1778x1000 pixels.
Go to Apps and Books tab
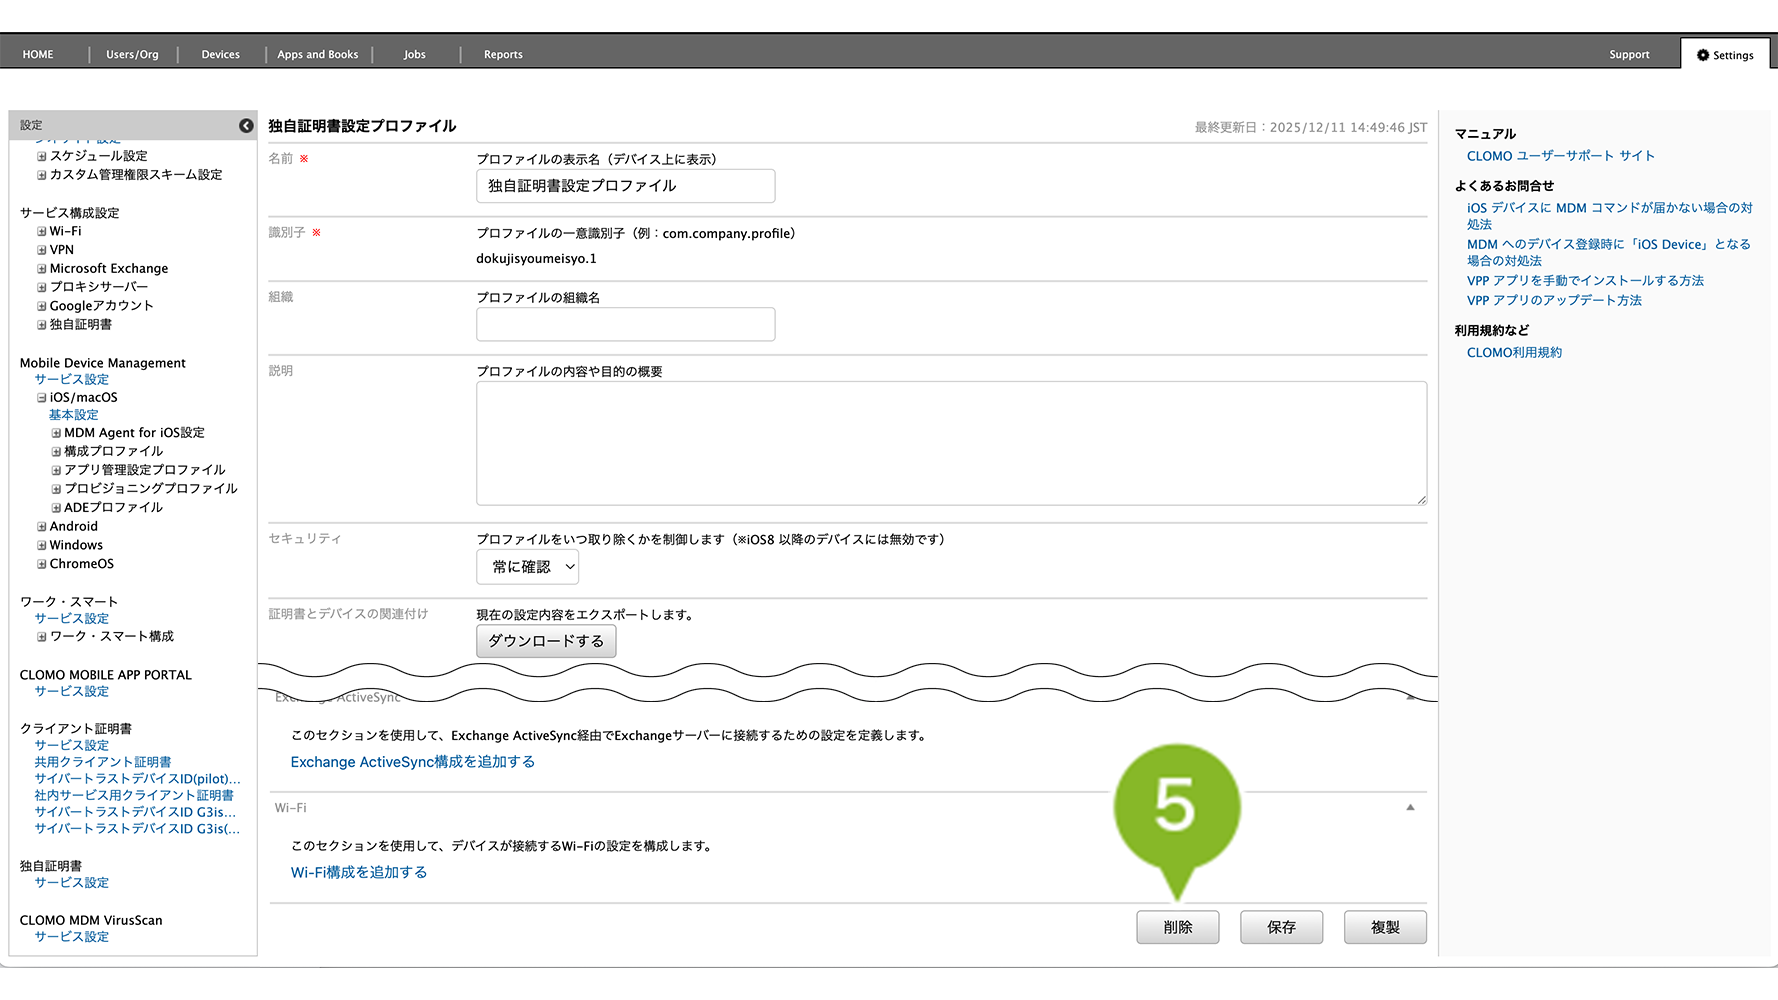coord(317,55)
